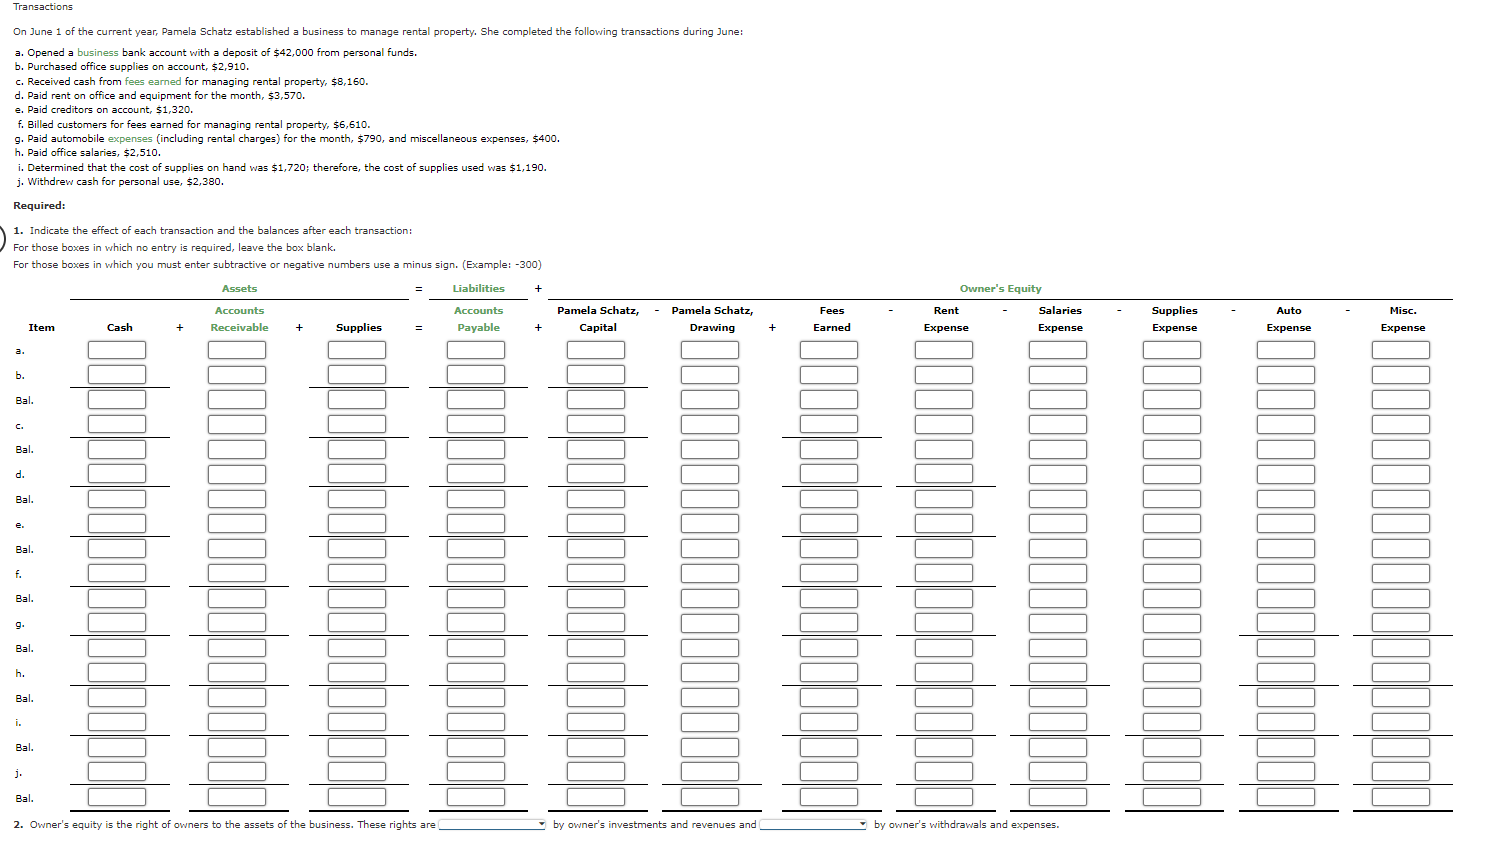Open the 'expenses' link in transaction g

pyautogui.click(x=130, y=139)
